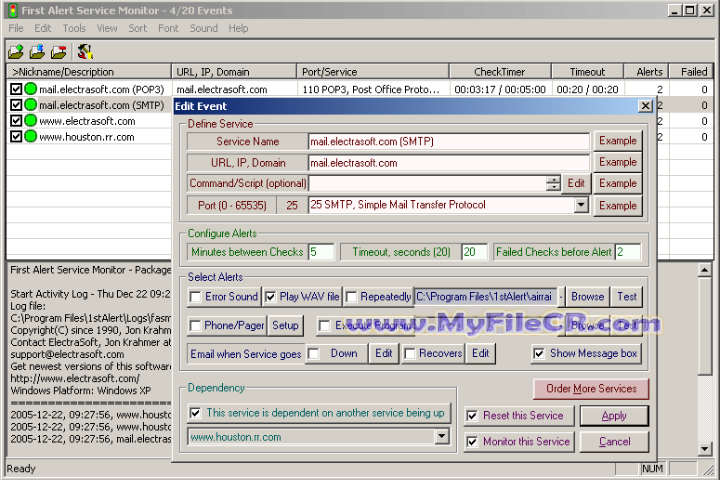Sort by URL, IP, Domain column header
The image size is (720, 480).
click(x=234, y=72)
